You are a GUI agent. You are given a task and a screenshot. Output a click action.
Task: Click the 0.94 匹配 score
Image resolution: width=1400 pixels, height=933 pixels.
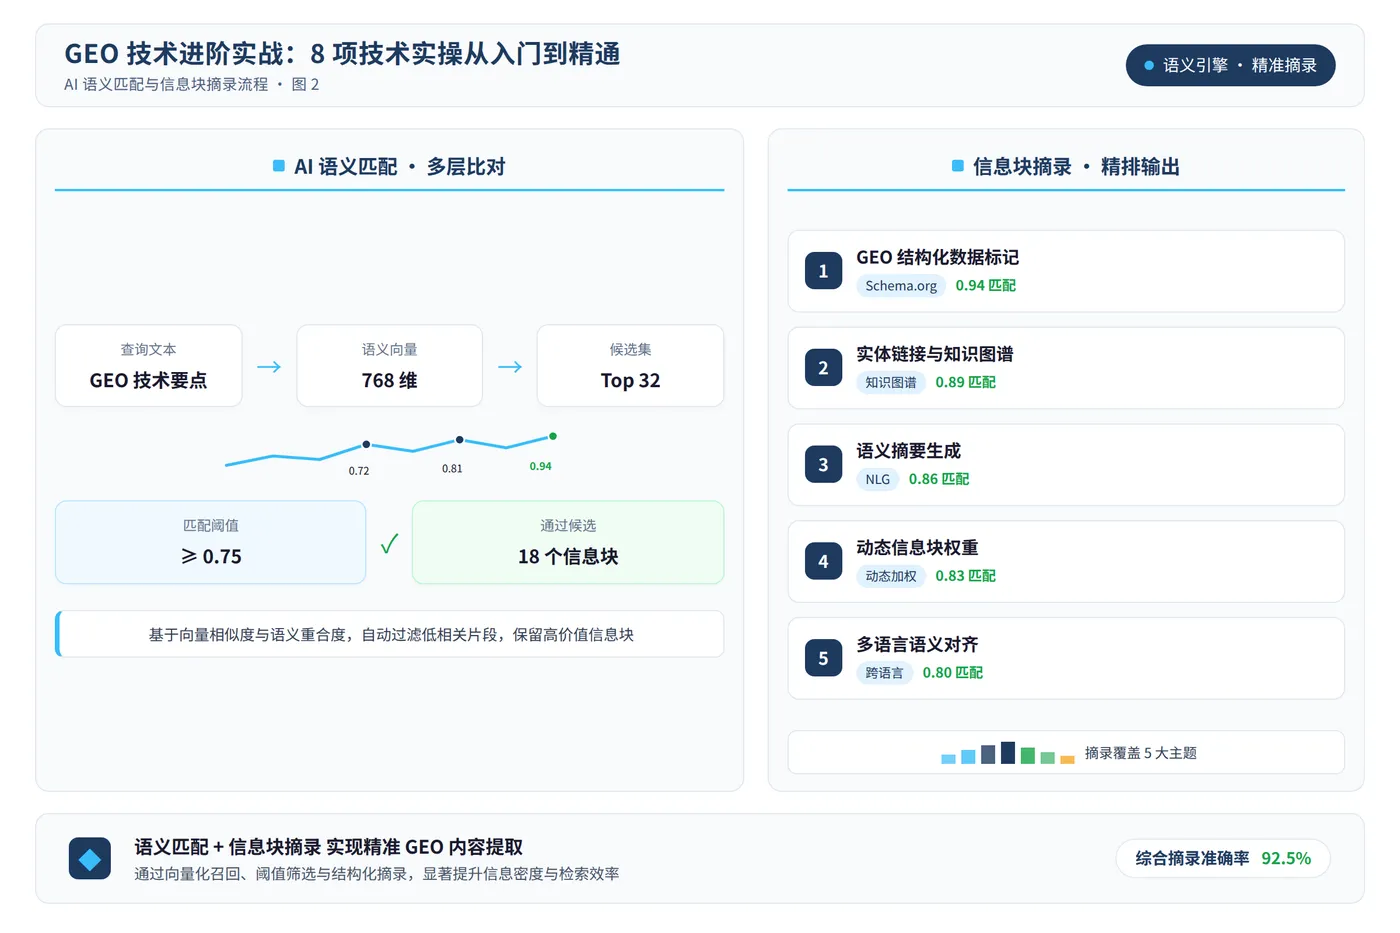tap(986, 286)
